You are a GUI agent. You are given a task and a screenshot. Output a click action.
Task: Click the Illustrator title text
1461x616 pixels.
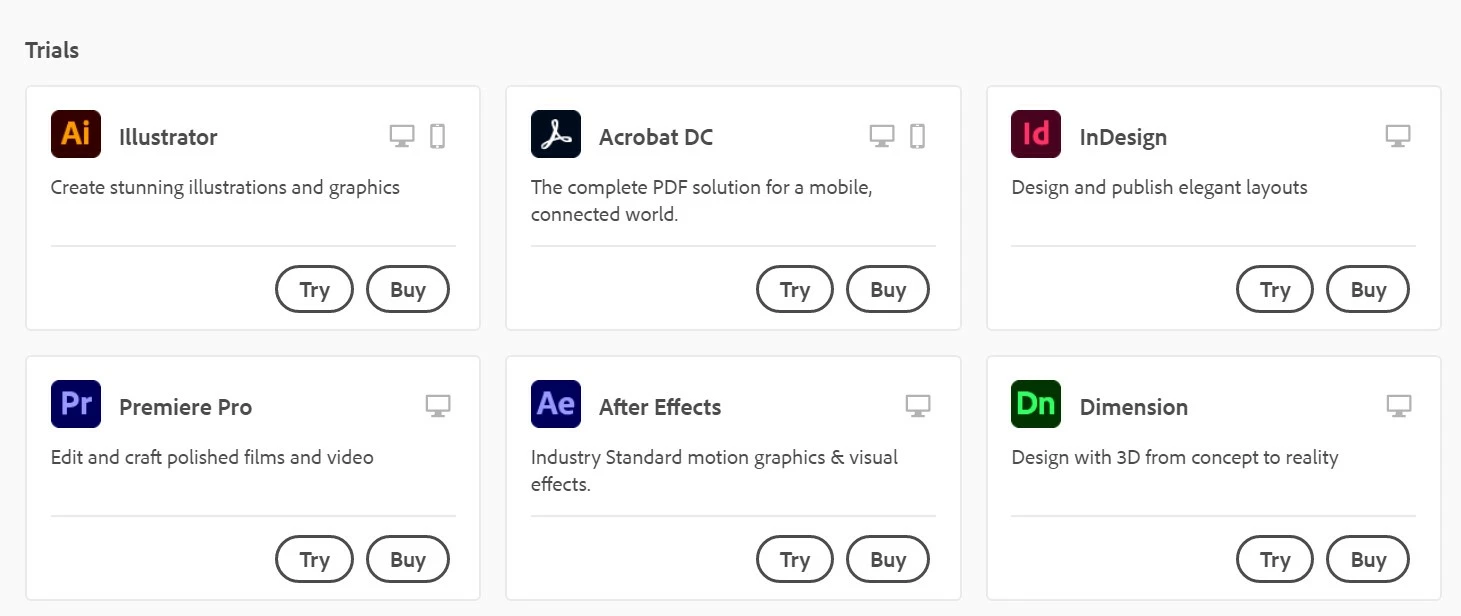tap(168, 137)
